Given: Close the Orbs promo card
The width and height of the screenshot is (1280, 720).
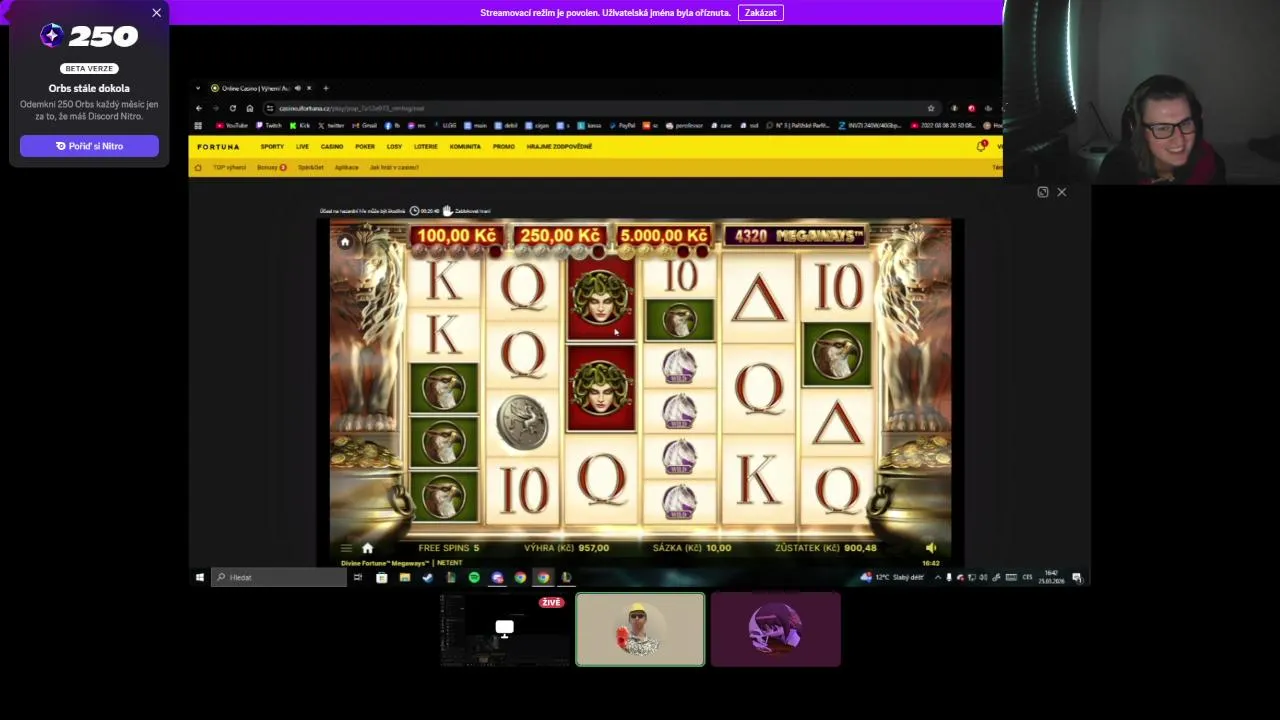Looking at the screenshot, I should pos(156,13).
